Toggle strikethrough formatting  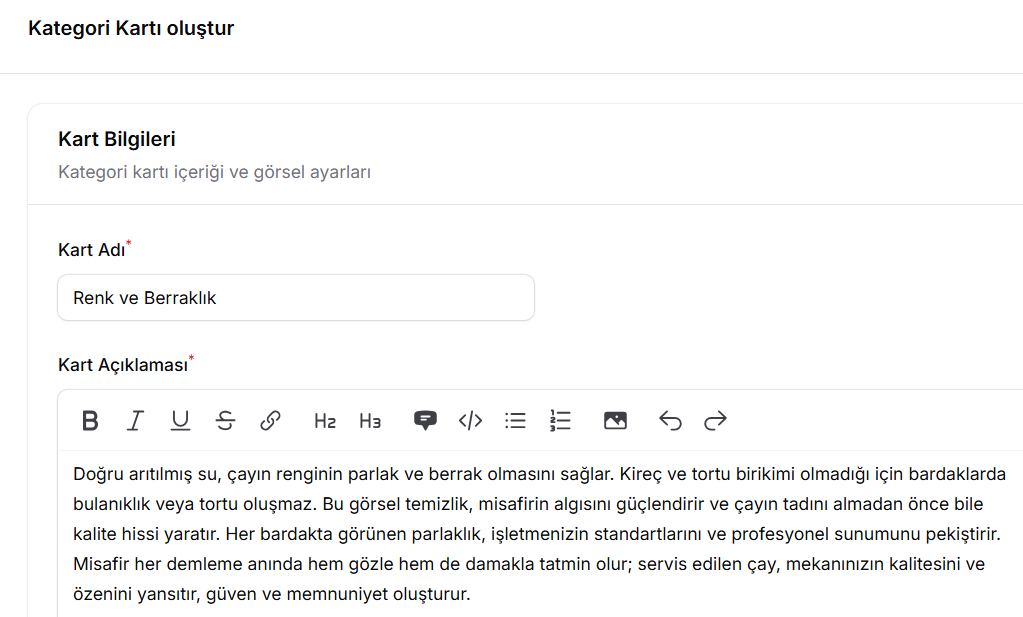[225, 420]
